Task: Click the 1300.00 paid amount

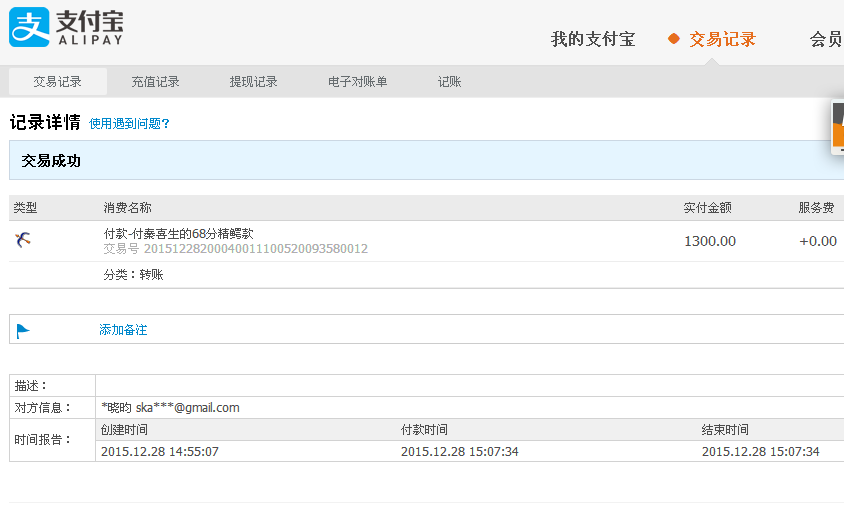Action: tap(709, 241)
